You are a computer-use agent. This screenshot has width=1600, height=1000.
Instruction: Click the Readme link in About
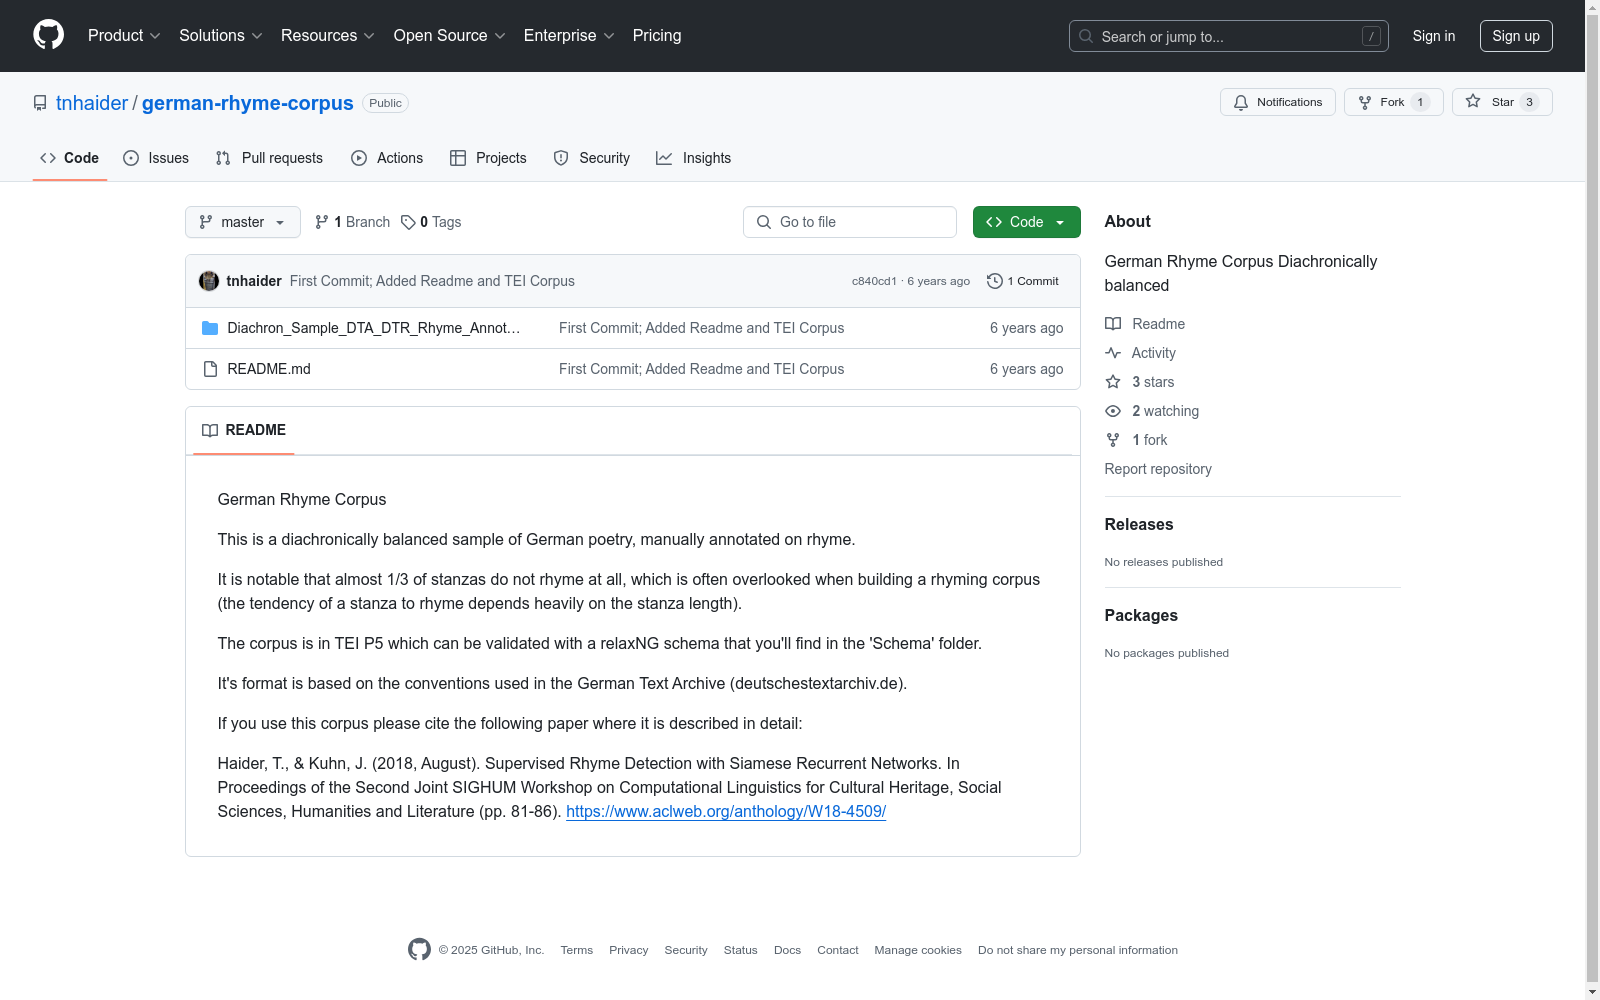[x=1145, y=324]
